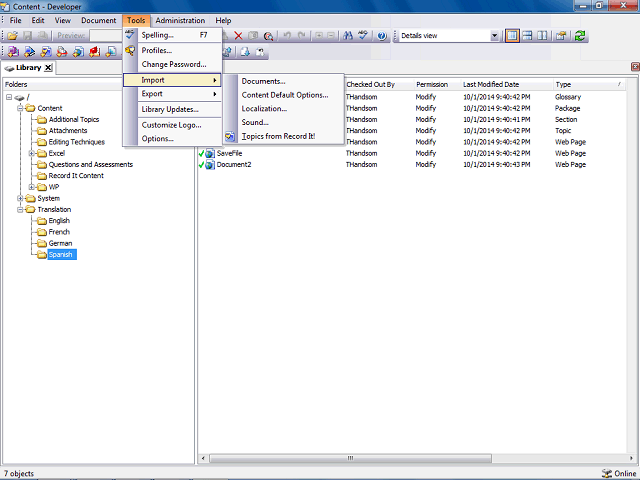640x480 pixels.
Task: Click the magnifier icon next to undo
Action: click(268, 36)
